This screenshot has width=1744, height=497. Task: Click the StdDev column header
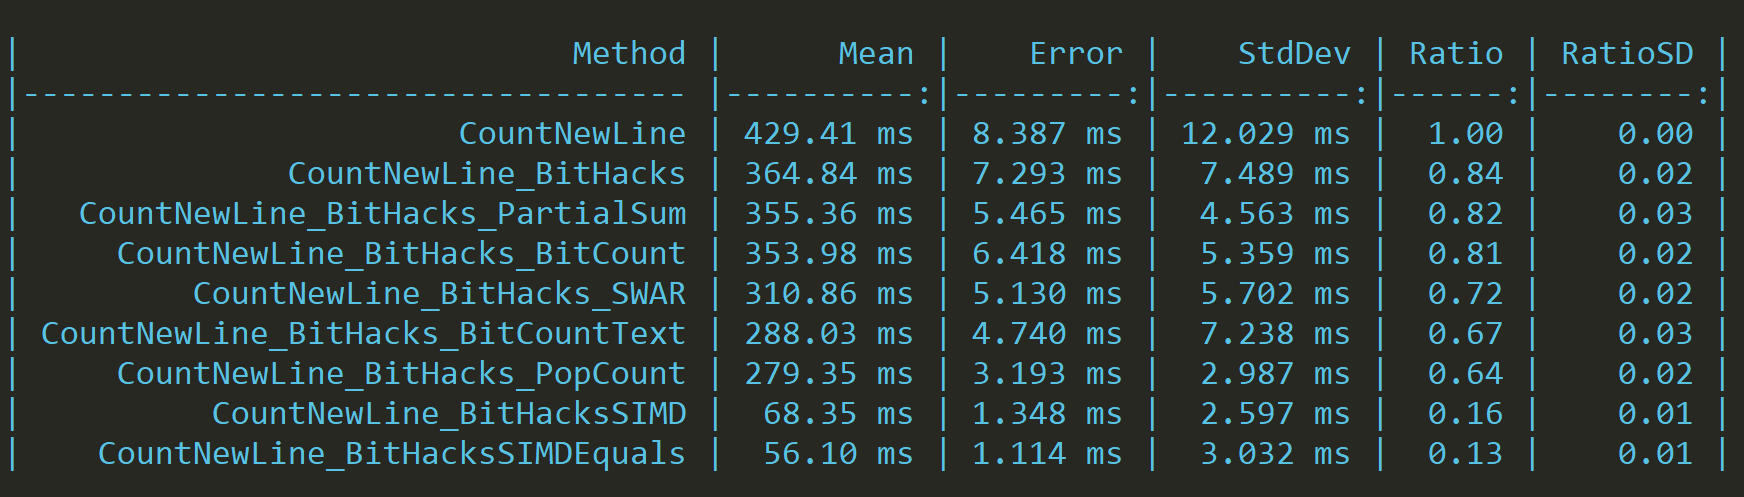[1293, 53]
